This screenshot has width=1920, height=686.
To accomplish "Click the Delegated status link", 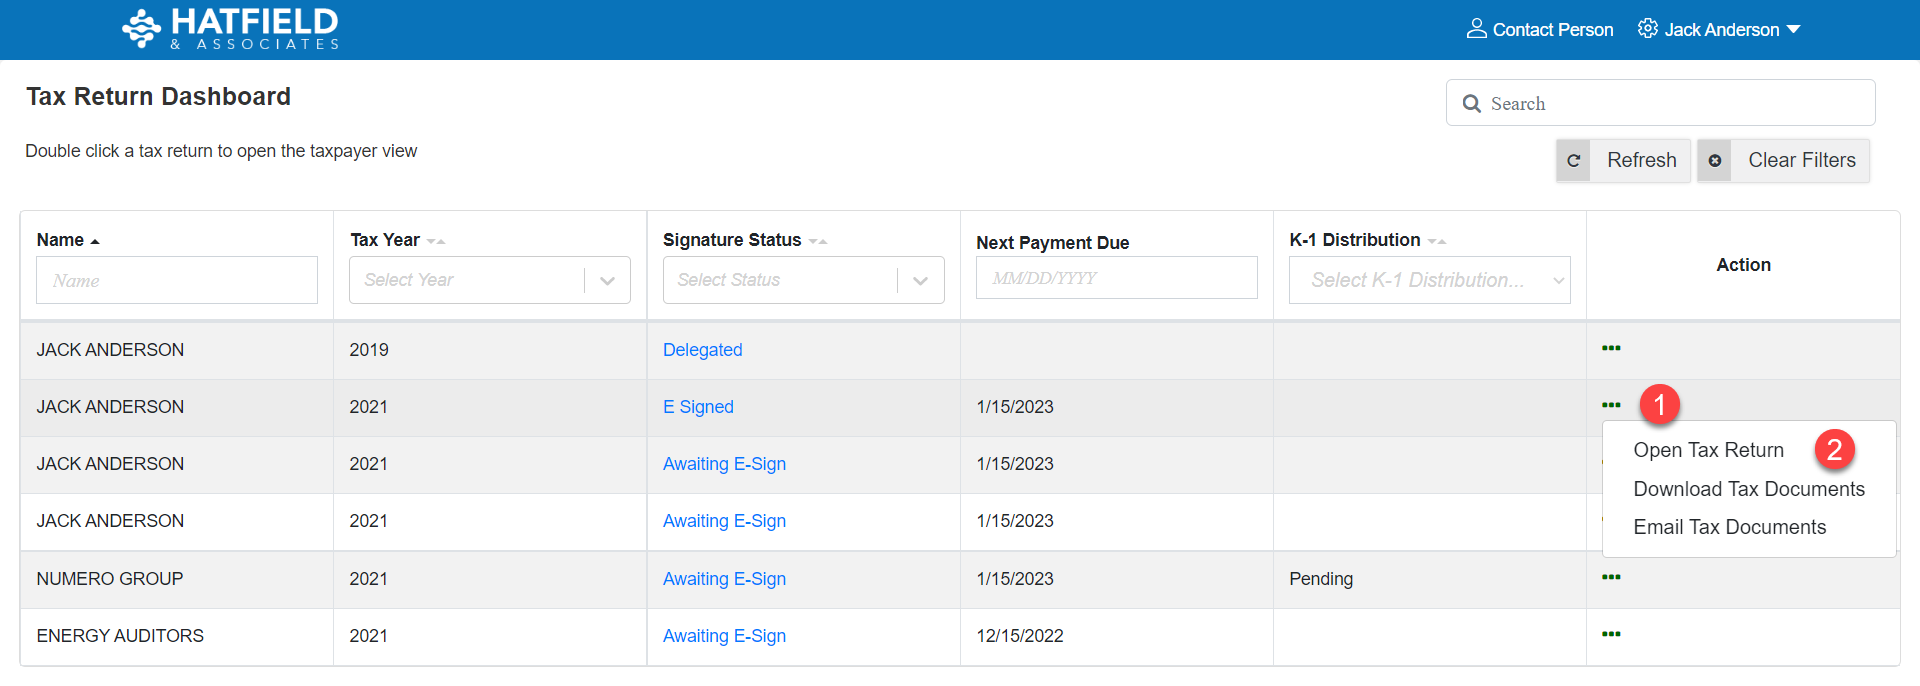I will pos(702,350).
